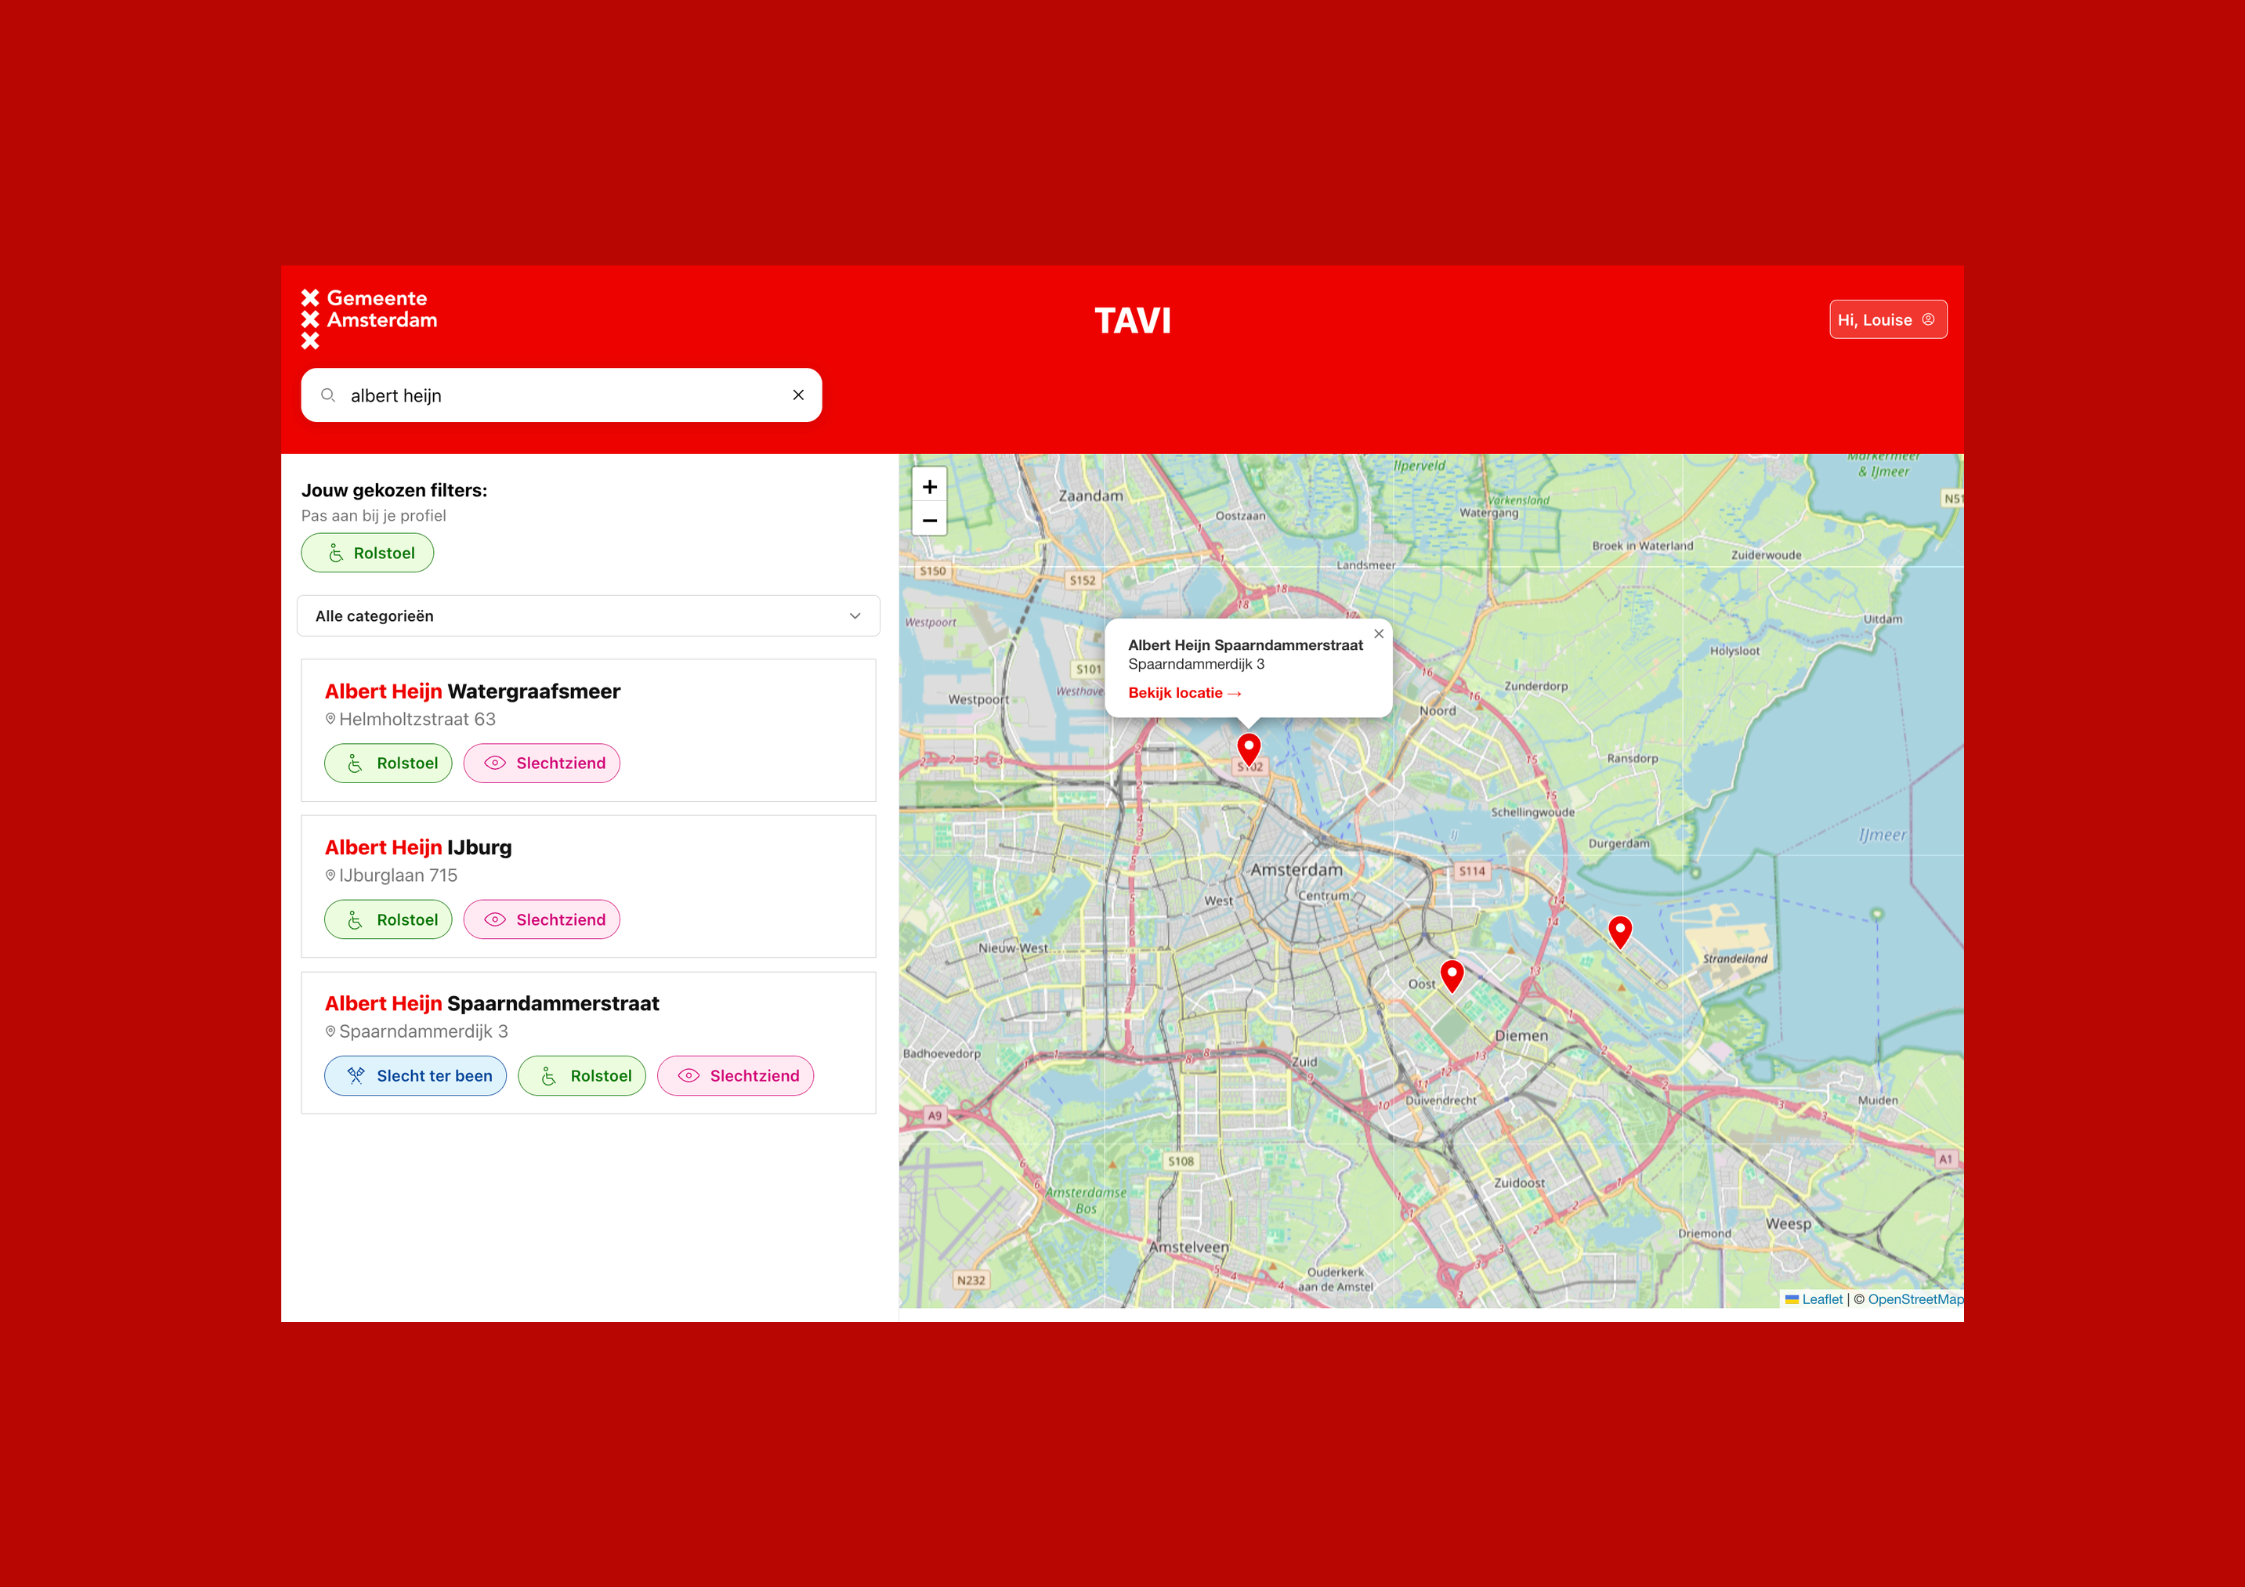Screen dimensions: 2245x1587
Task: Click Bekijk locatie link in popup
Action: pos(1184,693)
